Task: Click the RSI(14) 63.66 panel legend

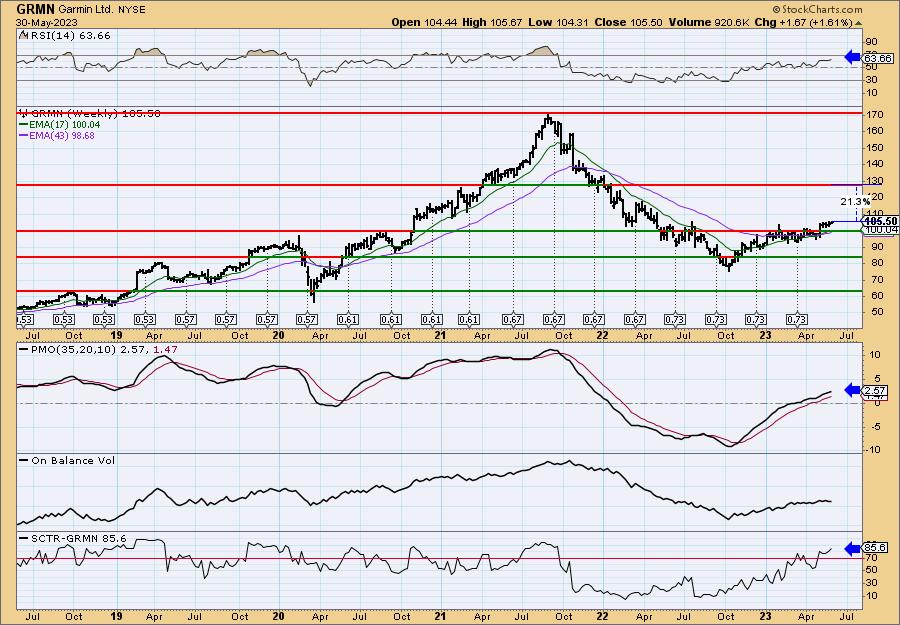Action: [69, 35]
